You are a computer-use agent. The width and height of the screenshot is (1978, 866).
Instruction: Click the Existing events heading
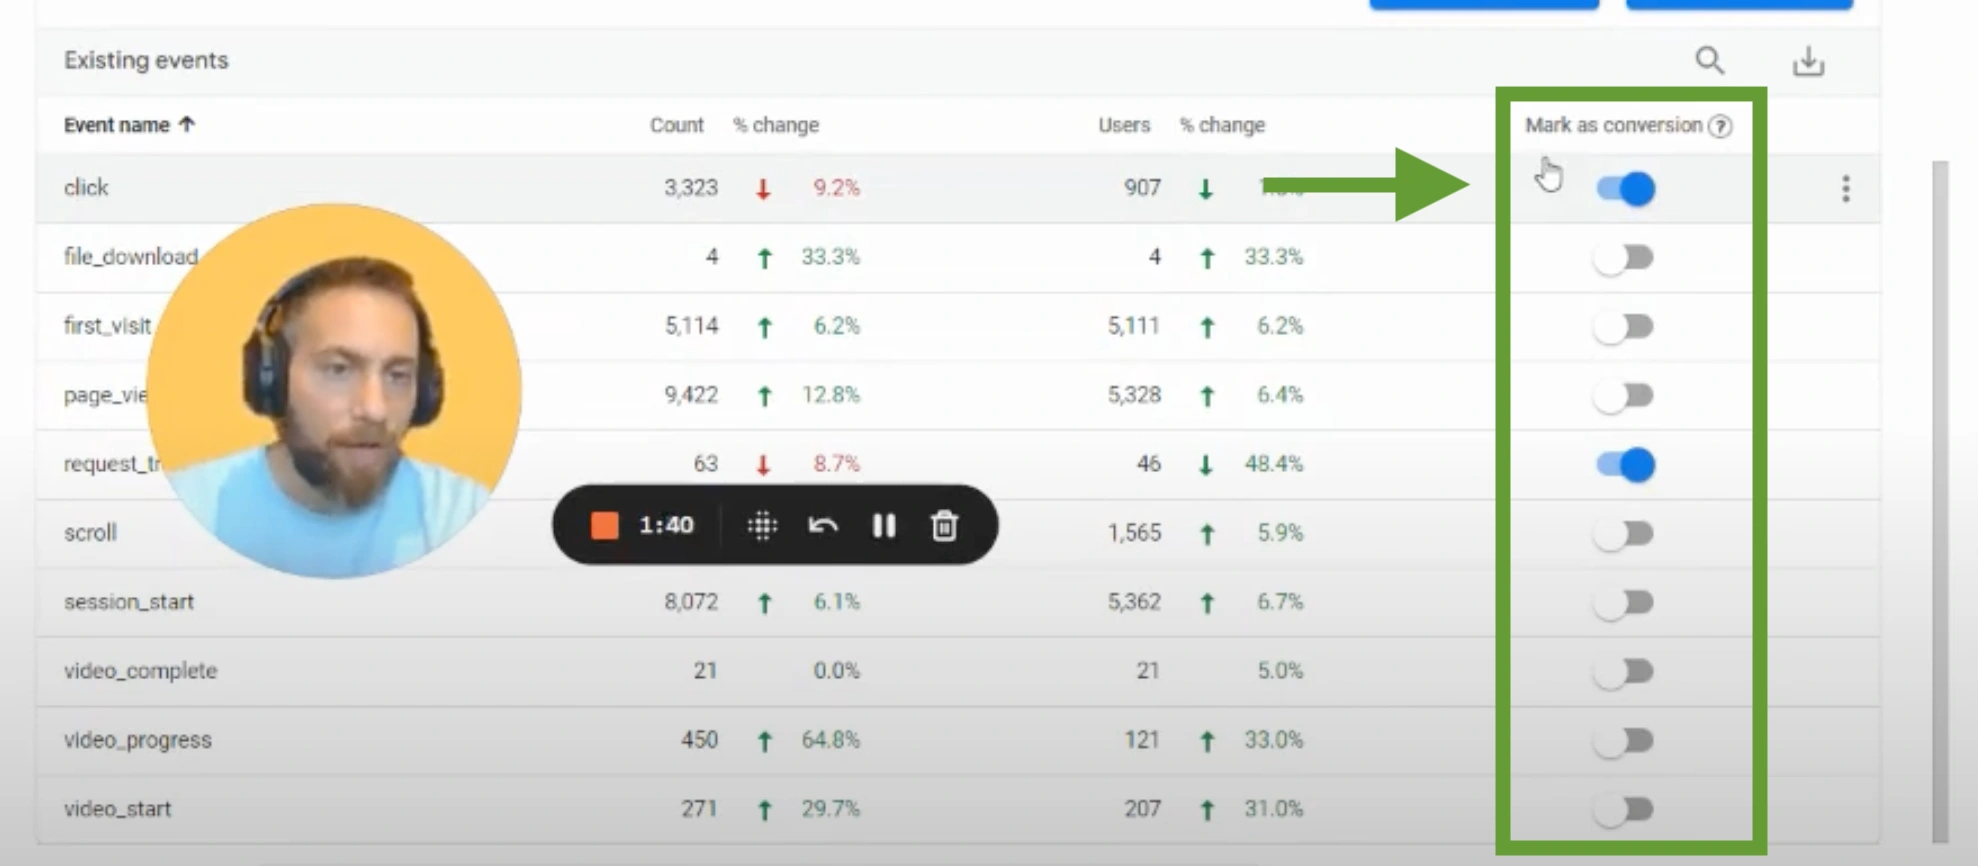[146, 61]
